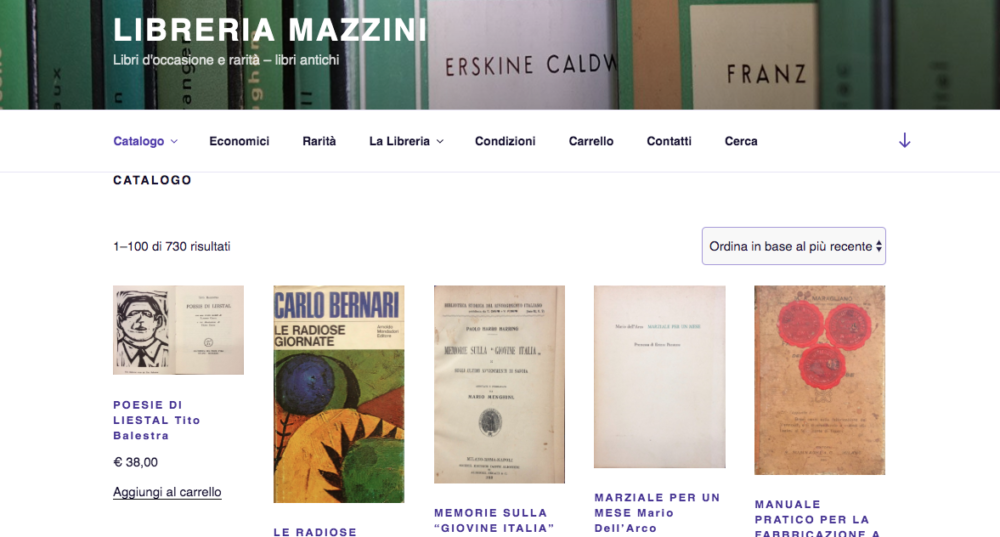This screenshot has width=1000, height=537.
Task: Open the Marziale per un Mese title link
Action: [657, 513]
